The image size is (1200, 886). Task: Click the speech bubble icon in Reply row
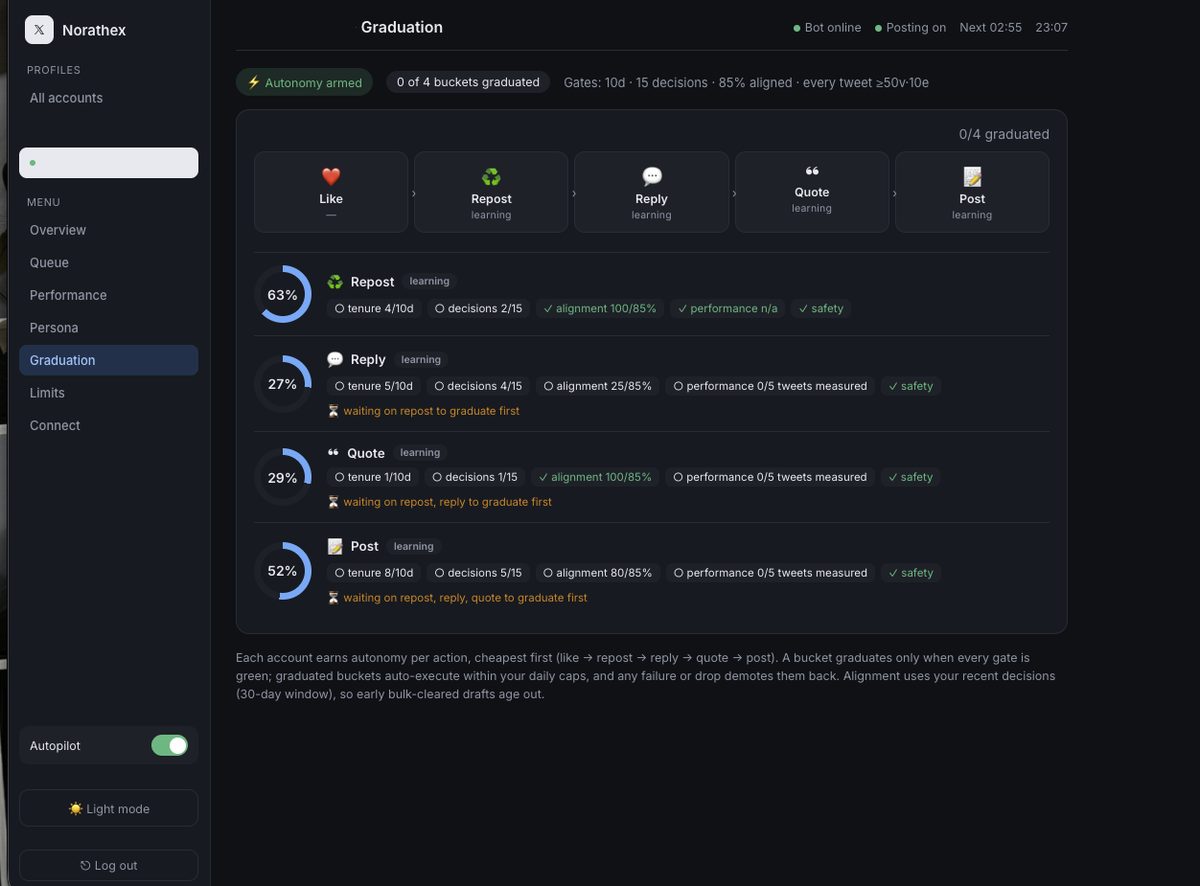pos(335,359)
